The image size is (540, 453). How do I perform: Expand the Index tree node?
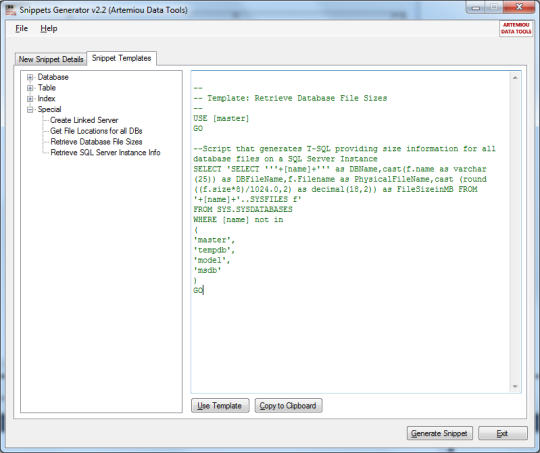click(30, 99)
